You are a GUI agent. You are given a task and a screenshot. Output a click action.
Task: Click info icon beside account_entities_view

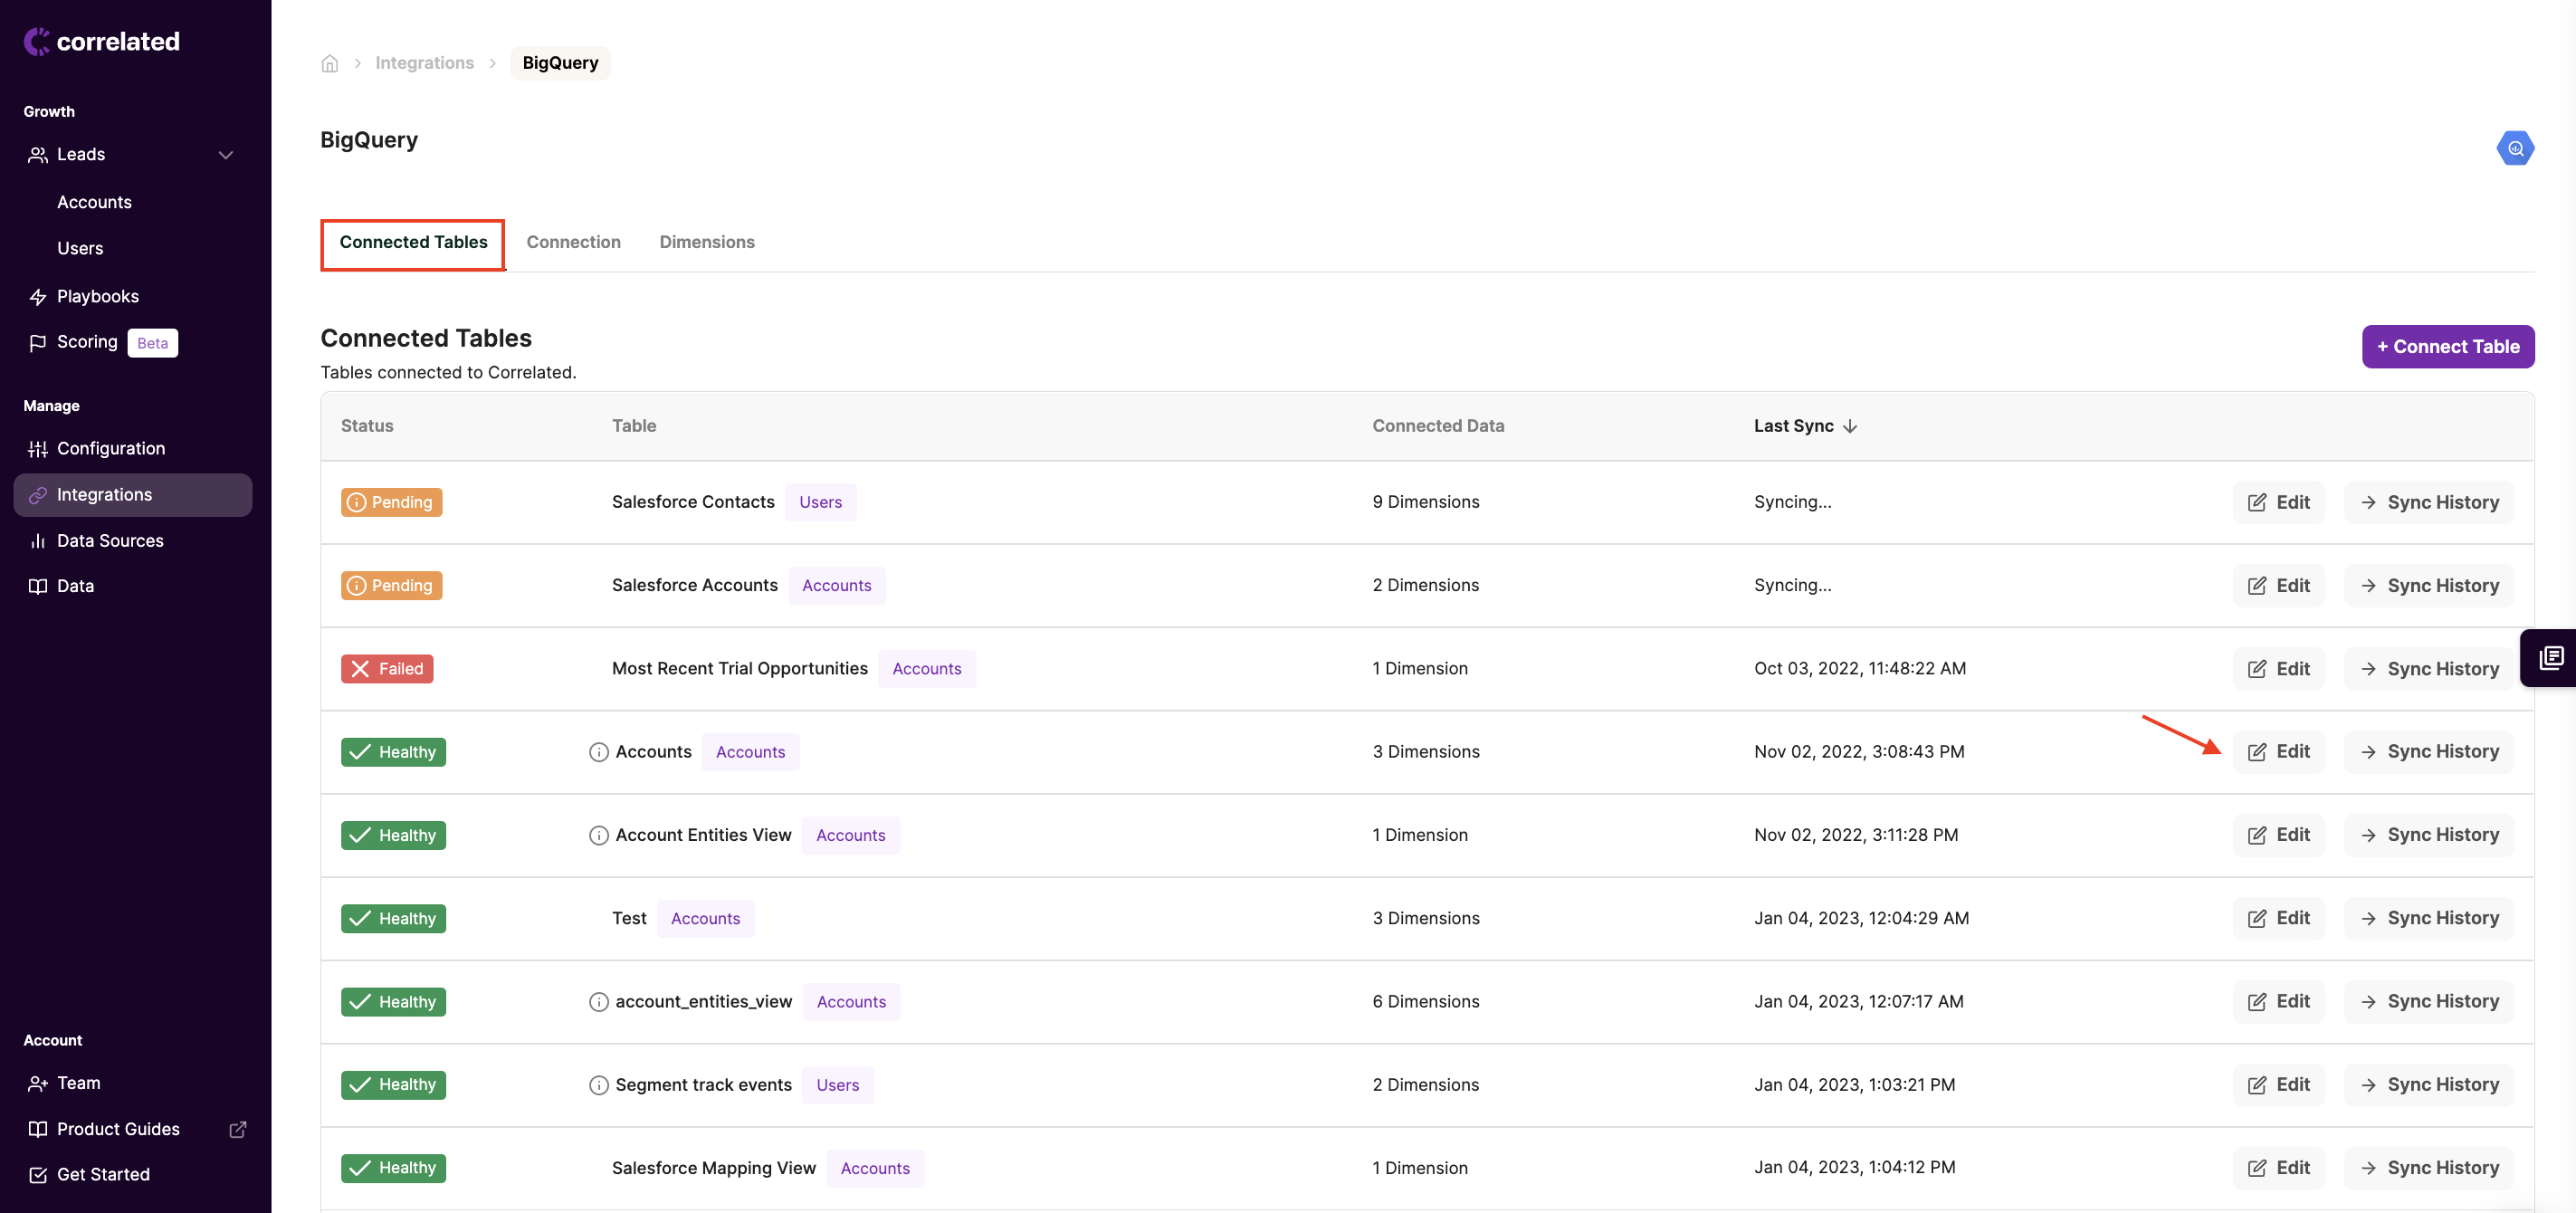[x=598, y=1001]
